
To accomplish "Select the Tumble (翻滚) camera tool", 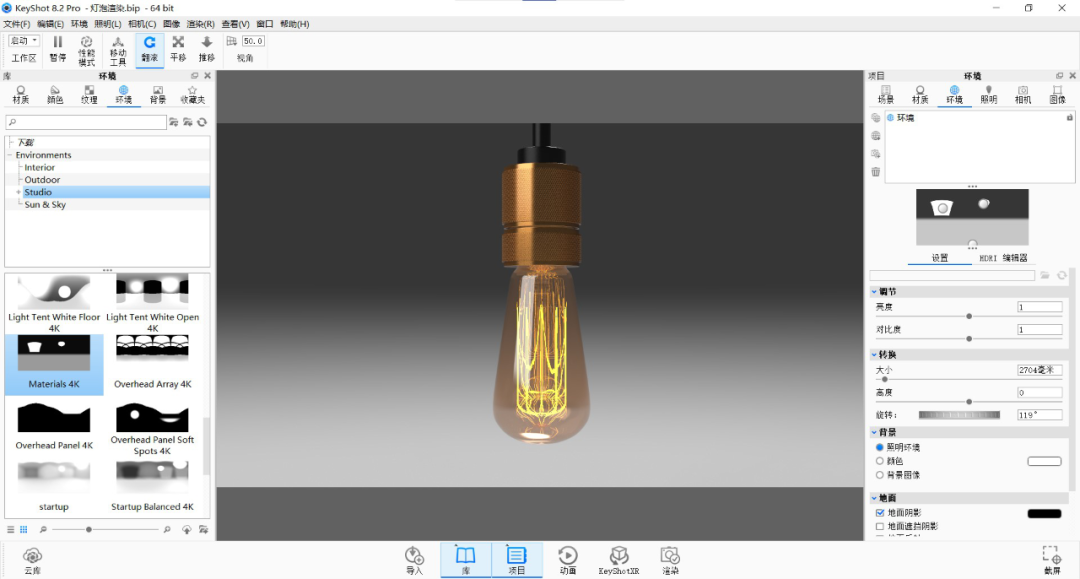I will [149, 50].
